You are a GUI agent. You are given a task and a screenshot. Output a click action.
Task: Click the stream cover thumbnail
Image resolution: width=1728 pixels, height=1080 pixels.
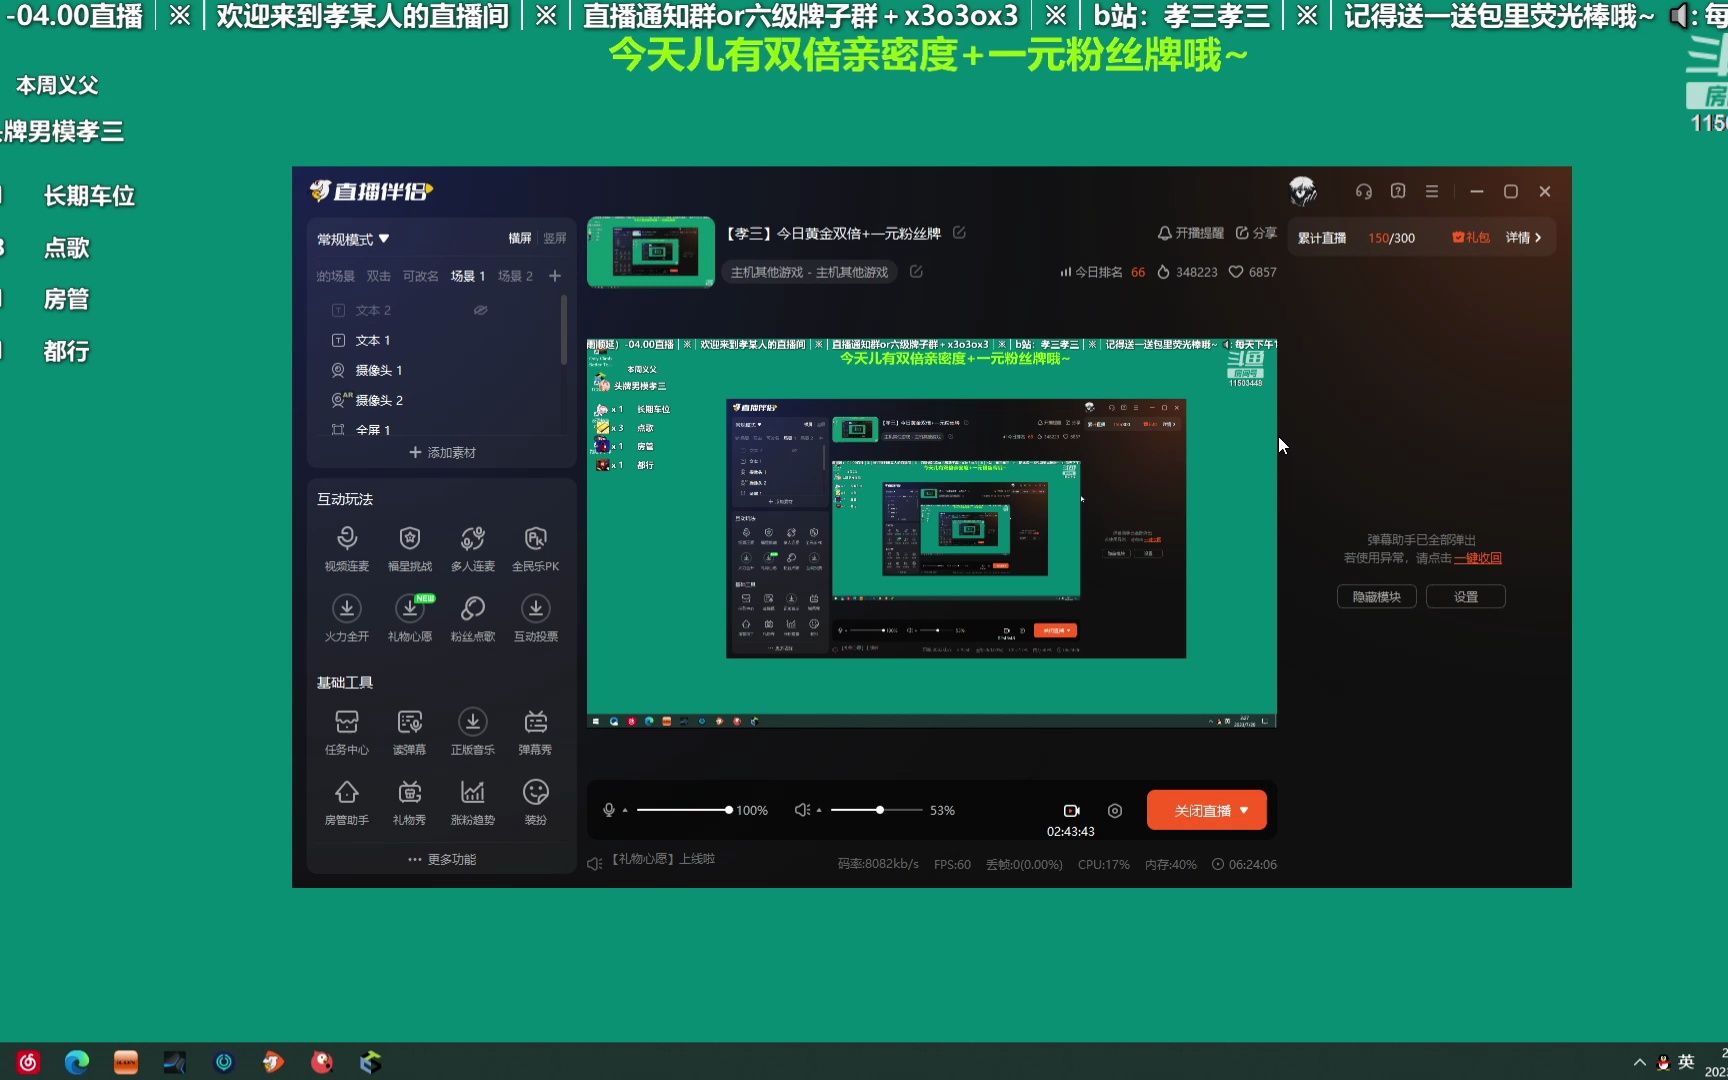point(651,252)
